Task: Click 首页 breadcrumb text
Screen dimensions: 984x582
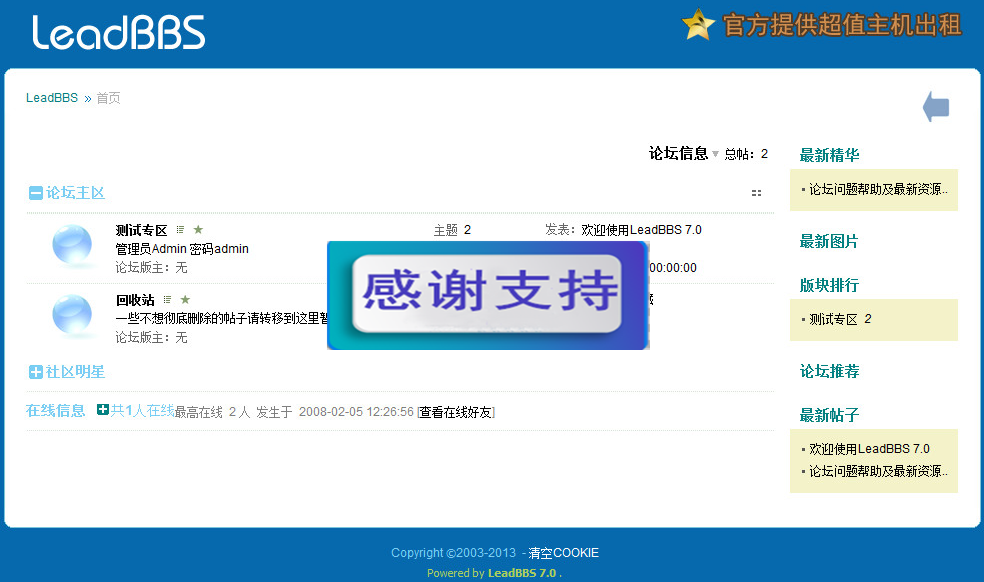Action: tap(108, 98)
